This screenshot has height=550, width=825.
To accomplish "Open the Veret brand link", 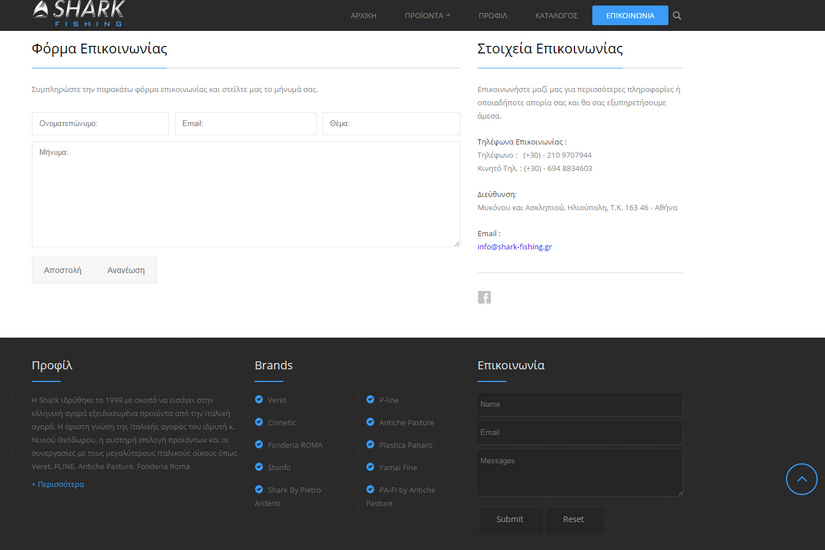I will tap(277, 400).
